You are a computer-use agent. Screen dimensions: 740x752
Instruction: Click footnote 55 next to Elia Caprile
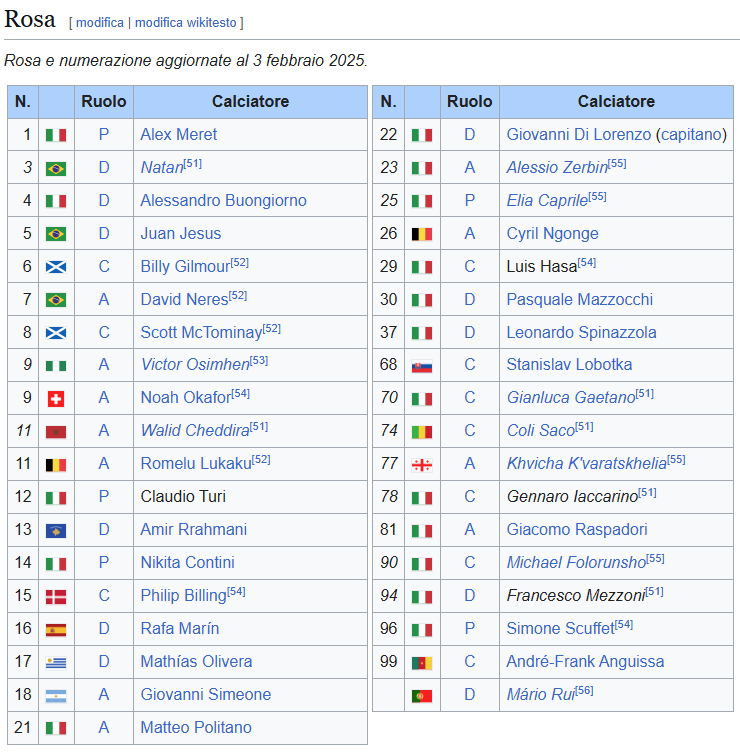click(x=598, y=197)
